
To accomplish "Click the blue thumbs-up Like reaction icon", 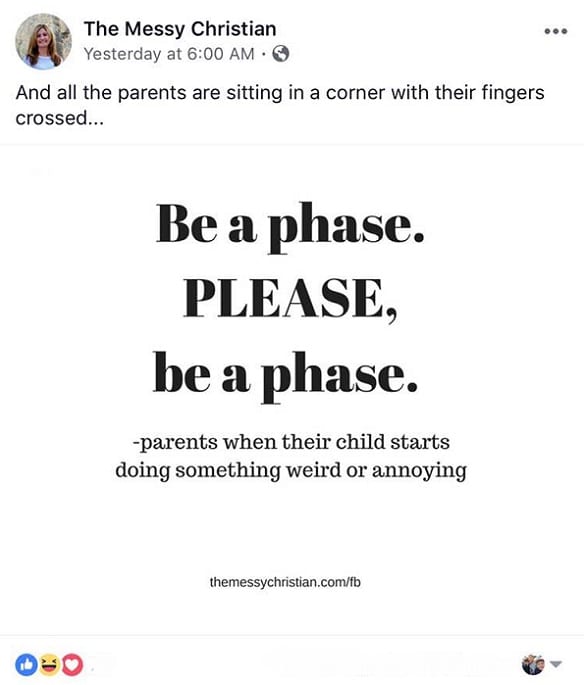I will tap(26, 664).
